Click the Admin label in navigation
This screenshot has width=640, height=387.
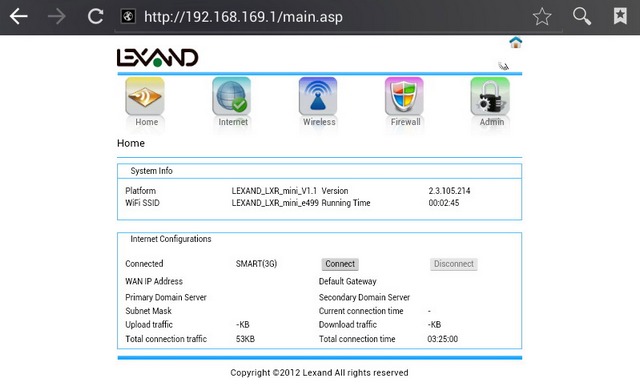[x=492, y=122]
